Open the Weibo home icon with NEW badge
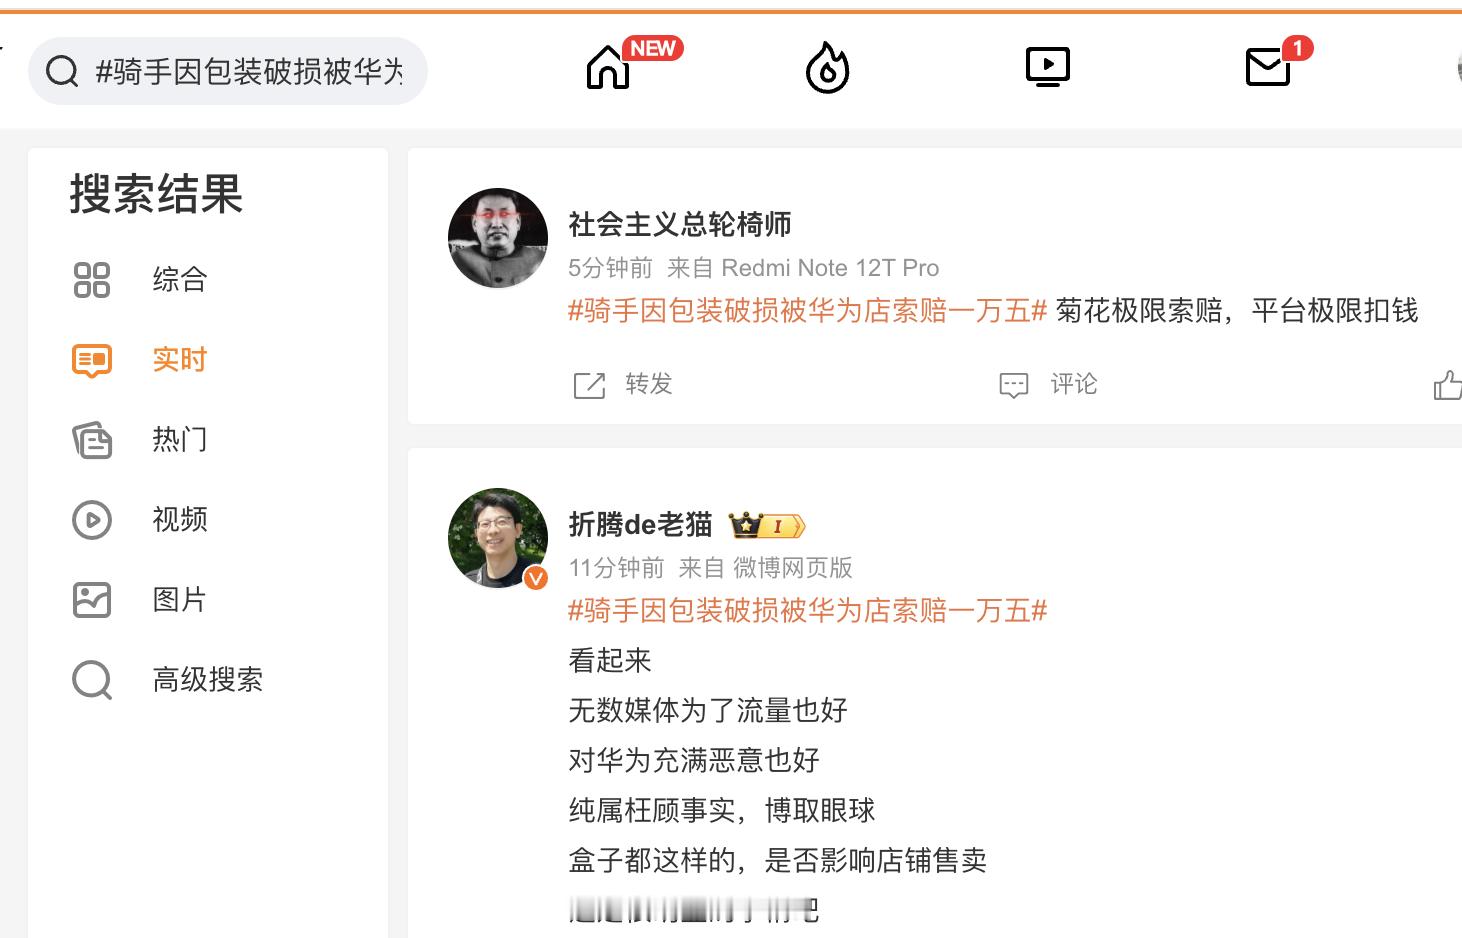 608,68
